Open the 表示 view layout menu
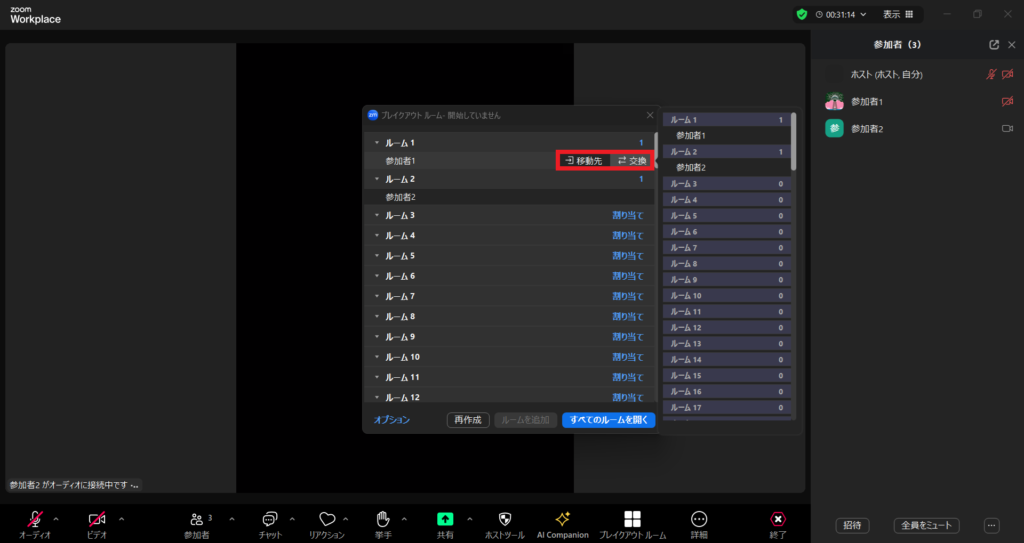 point(897,15)
